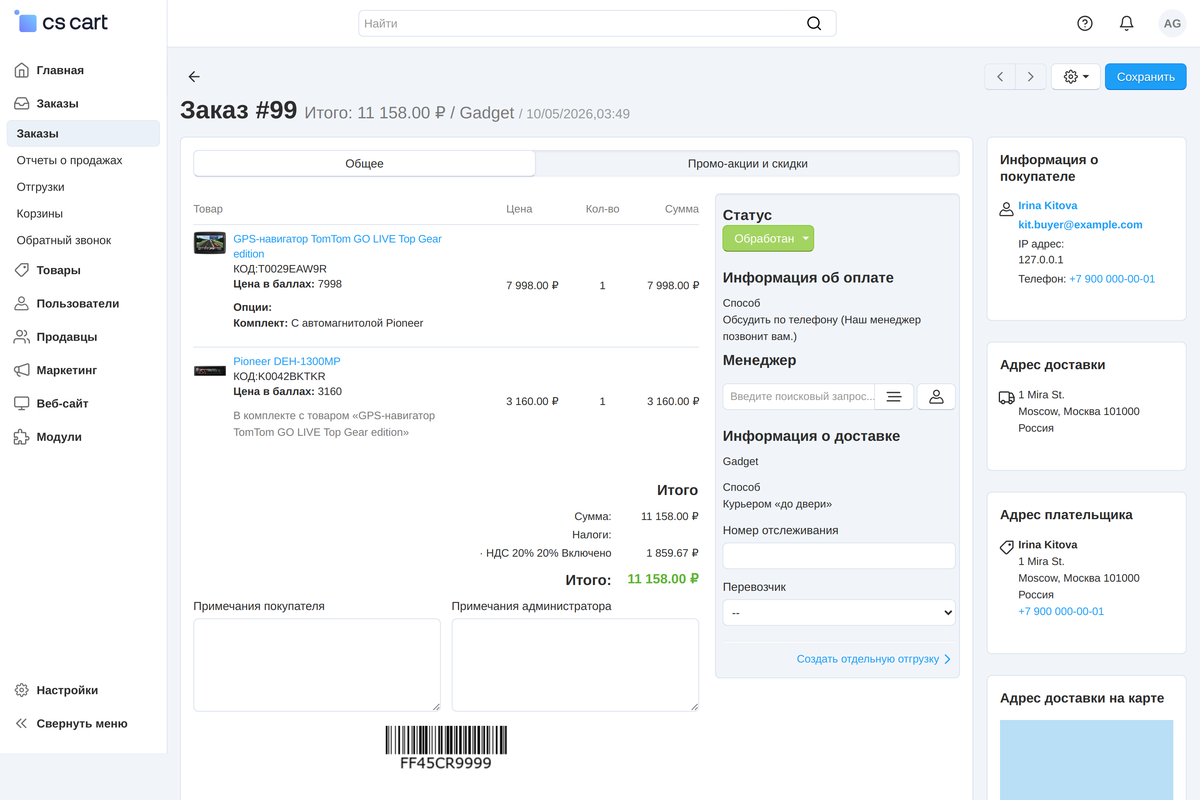Open the gear actions dropdown
1200x800 pixels.
click(1076, 77)
